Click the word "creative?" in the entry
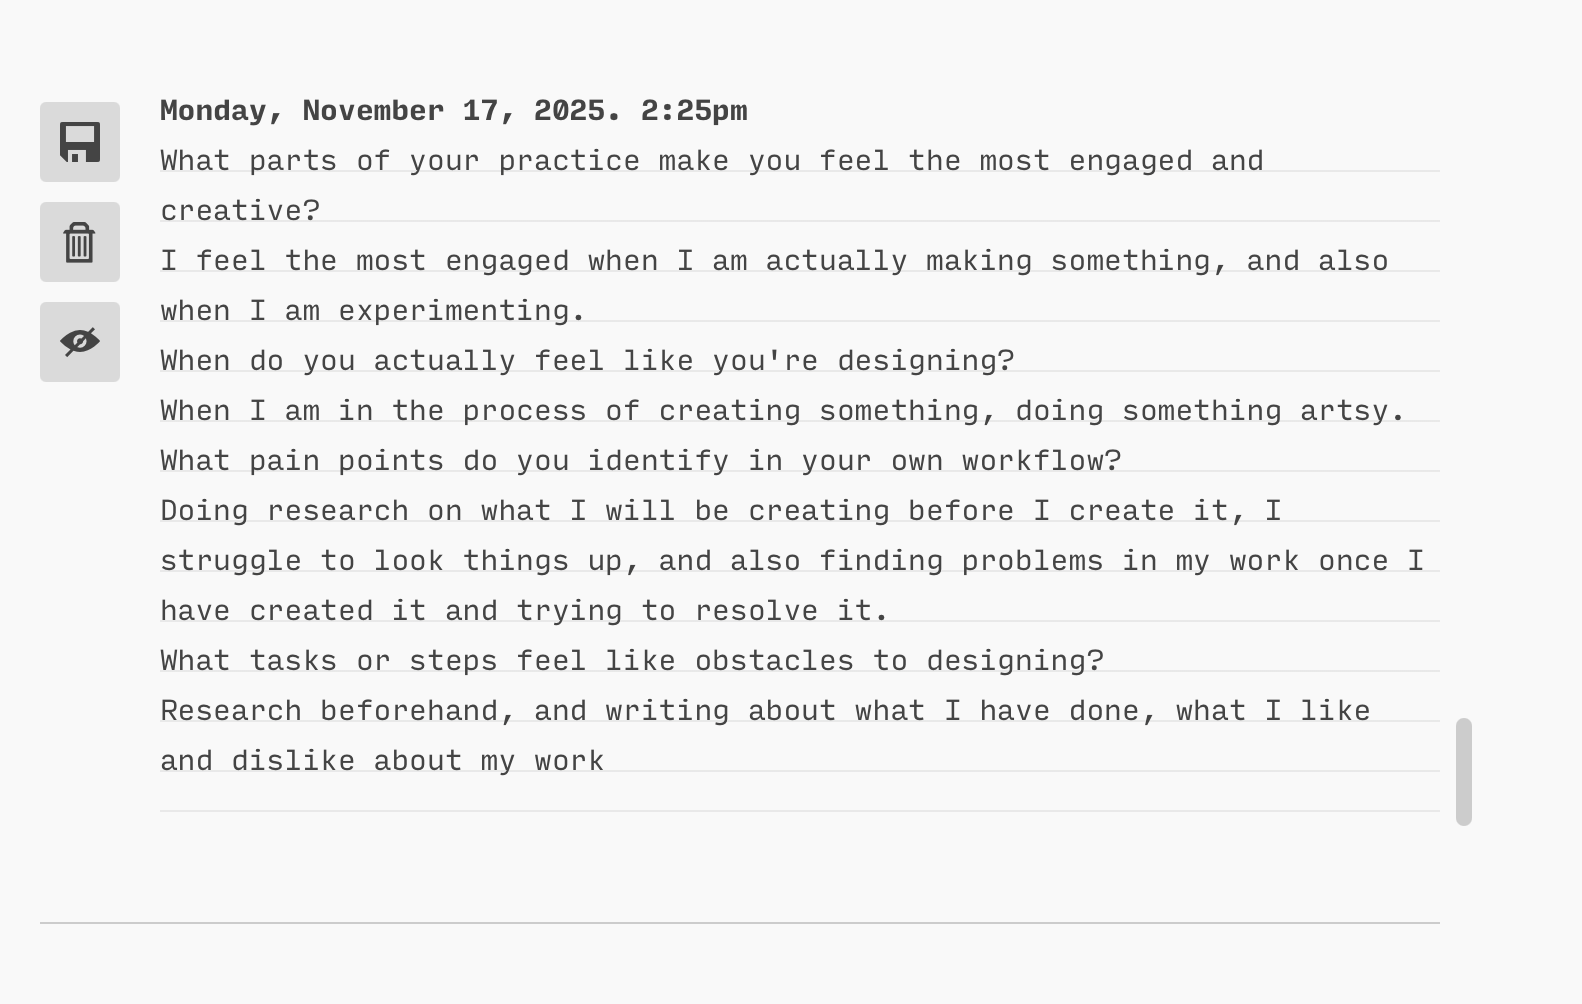The image size is (1582, 1004). point(240,211)
